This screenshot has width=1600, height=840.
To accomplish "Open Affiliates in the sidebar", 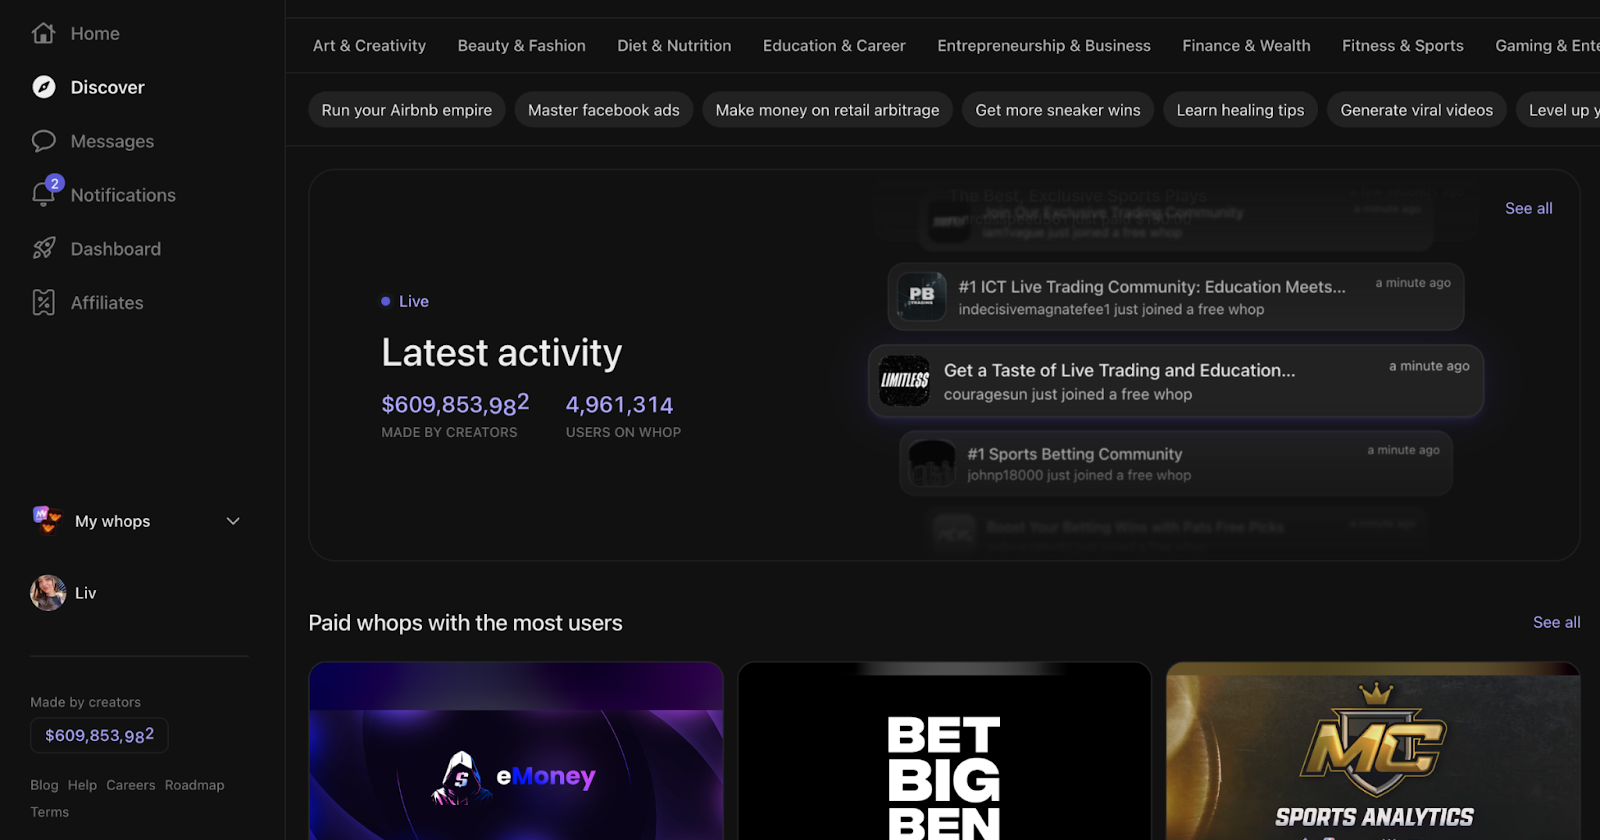I will (107, 303).
